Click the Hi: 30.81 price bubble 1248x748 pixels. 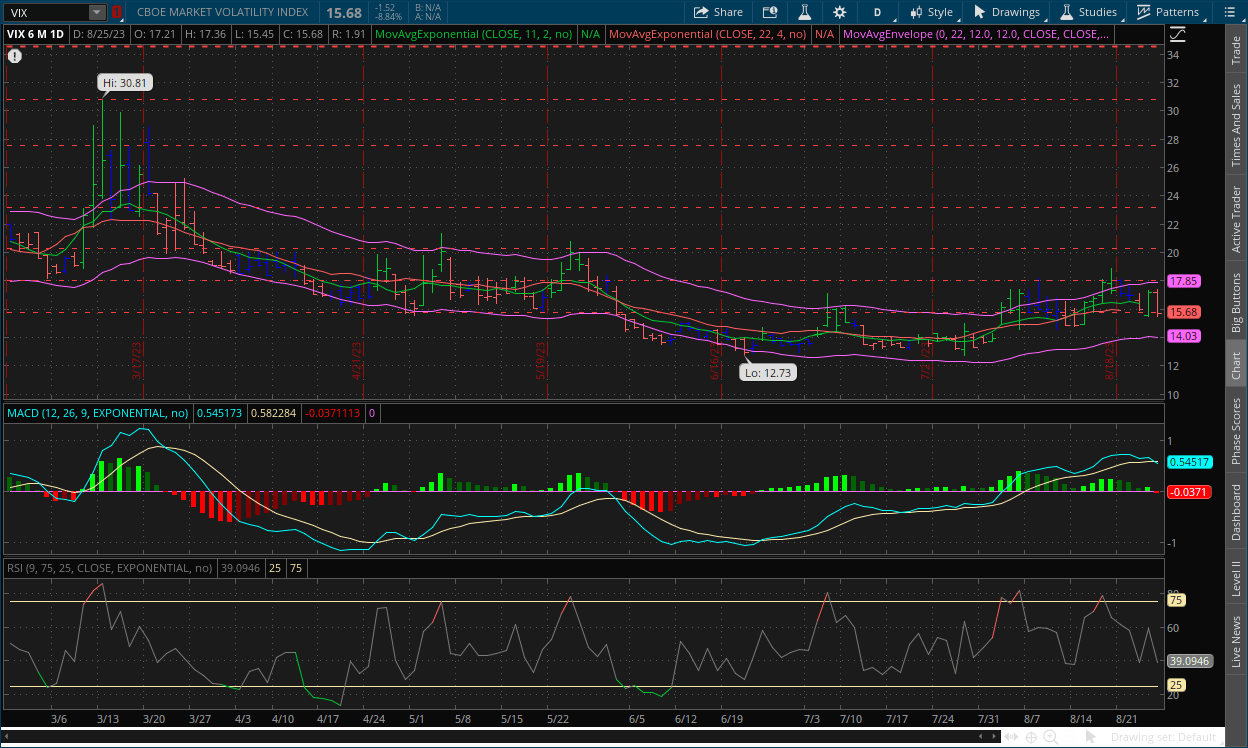click(x=126, y=83)
